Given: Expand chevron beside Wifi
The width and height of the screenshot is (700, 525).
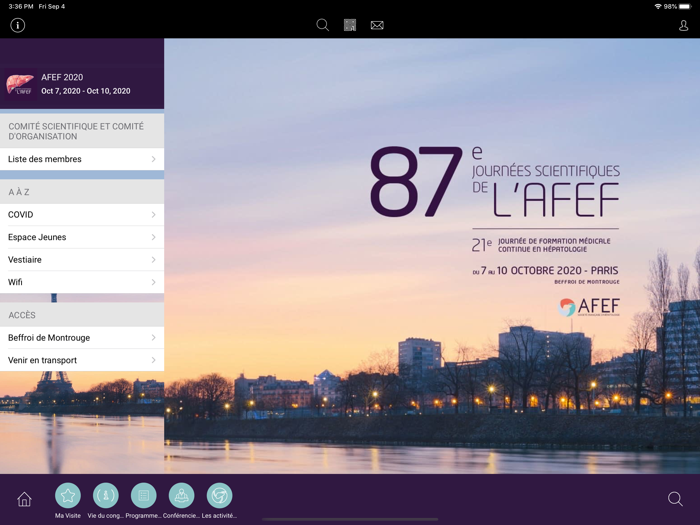Looking at the screenshot, I should 154,282.
